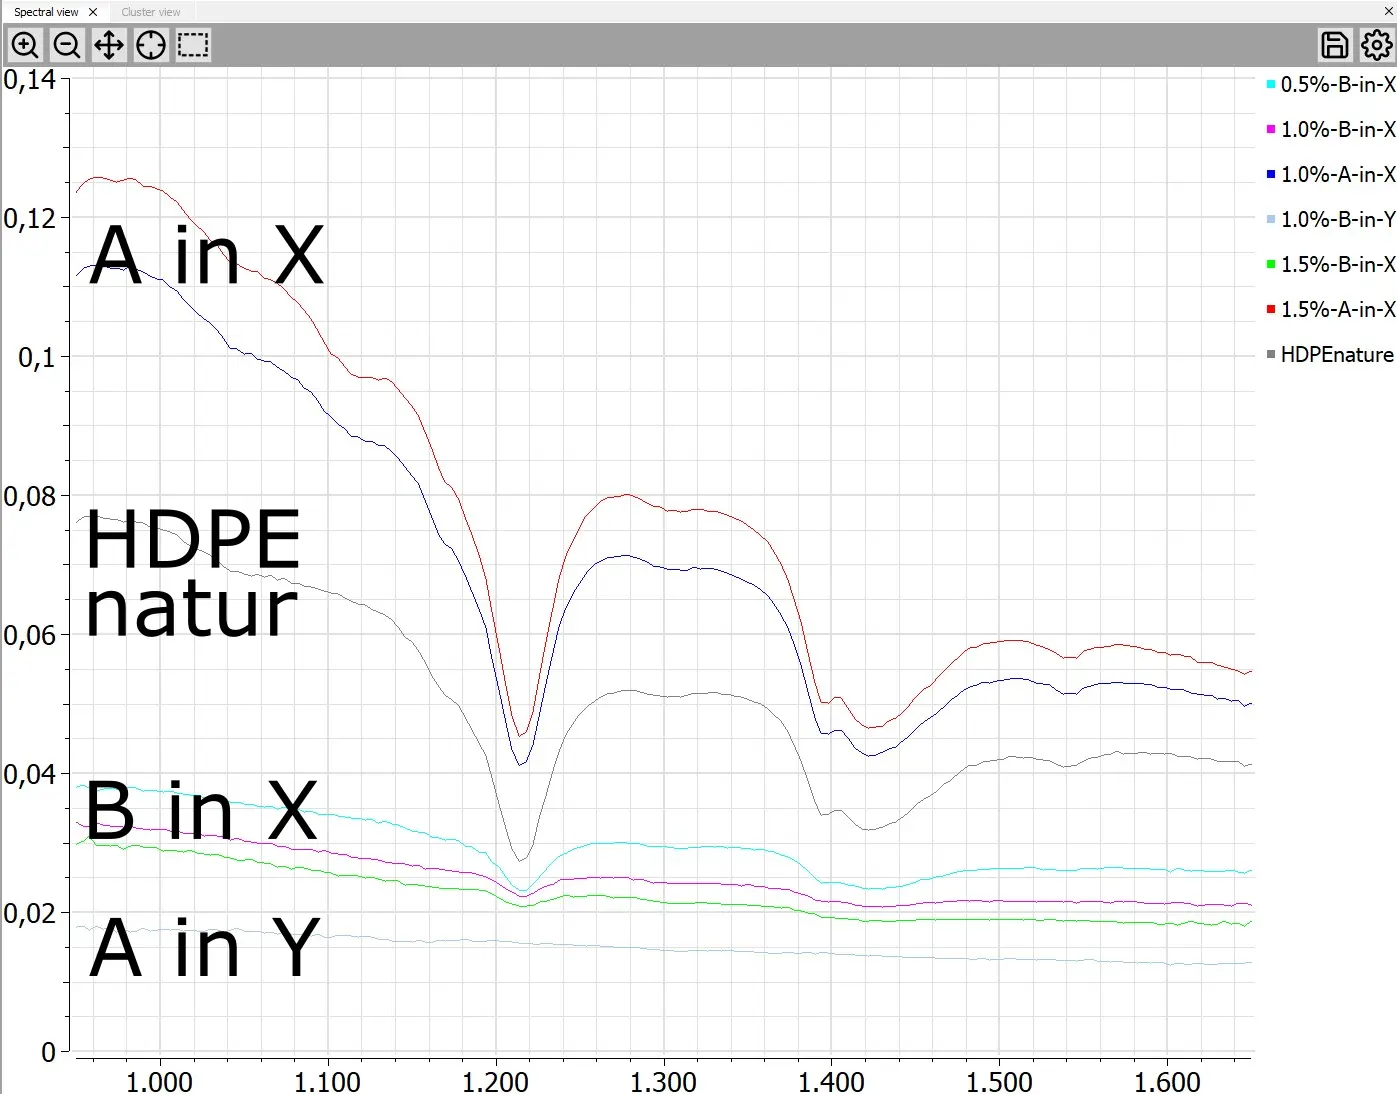Click the 0,08 y-axis label
Image resolution: width=1397 pixels, height=1094 pixels.
(x=30, y=496)
